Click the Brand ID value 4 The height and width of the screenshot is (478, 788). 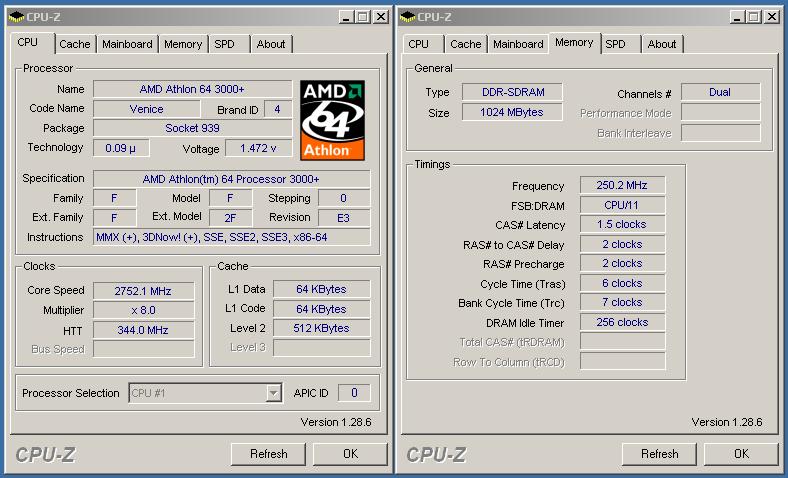pyautogui.click(x=277, y=109)
